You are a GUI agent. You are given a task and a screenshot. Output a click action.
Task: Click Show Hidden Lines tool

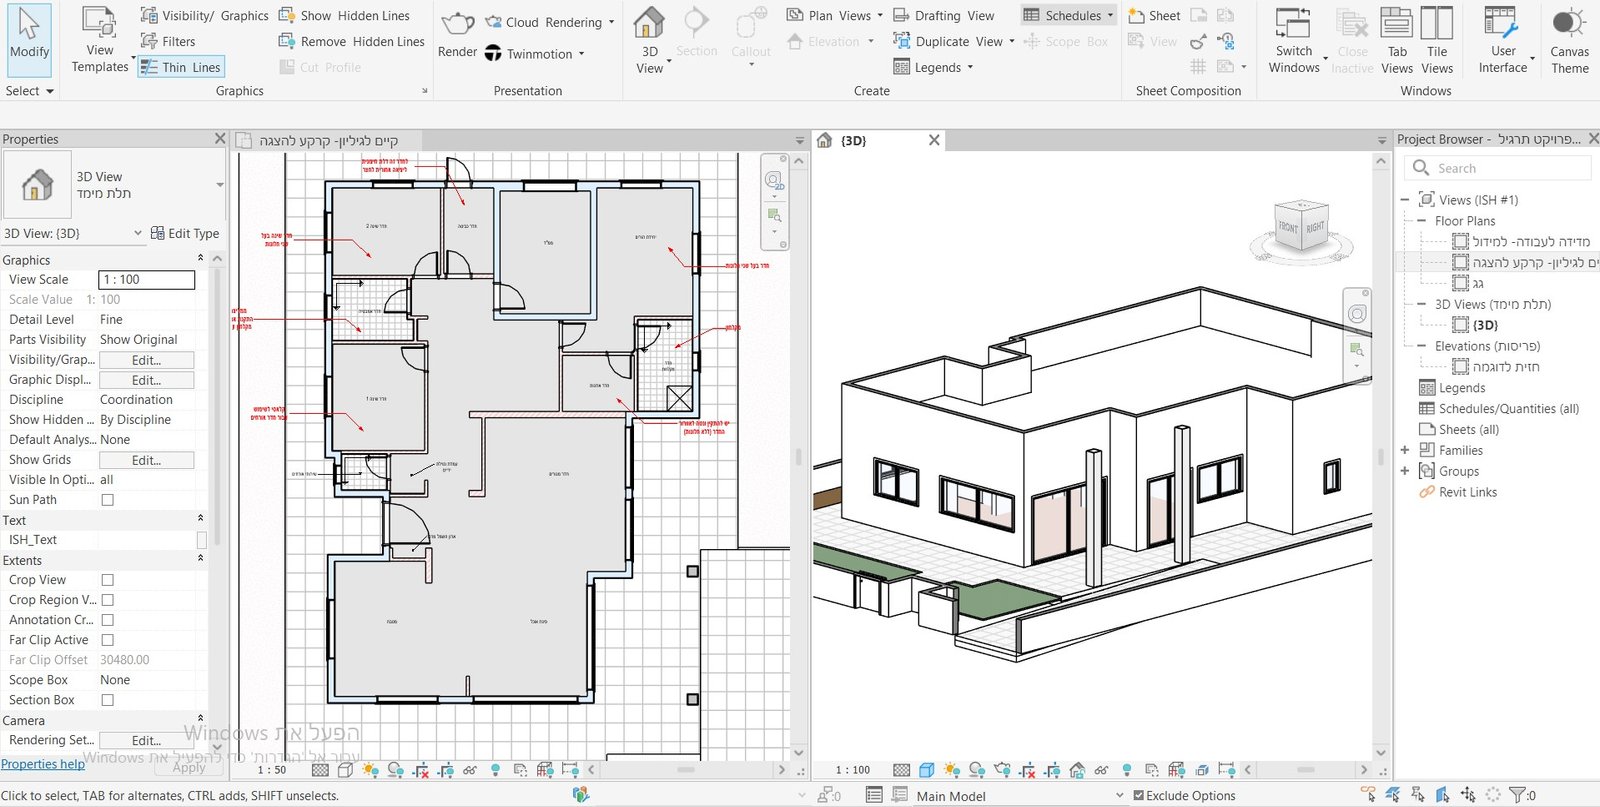click(344, 15)
